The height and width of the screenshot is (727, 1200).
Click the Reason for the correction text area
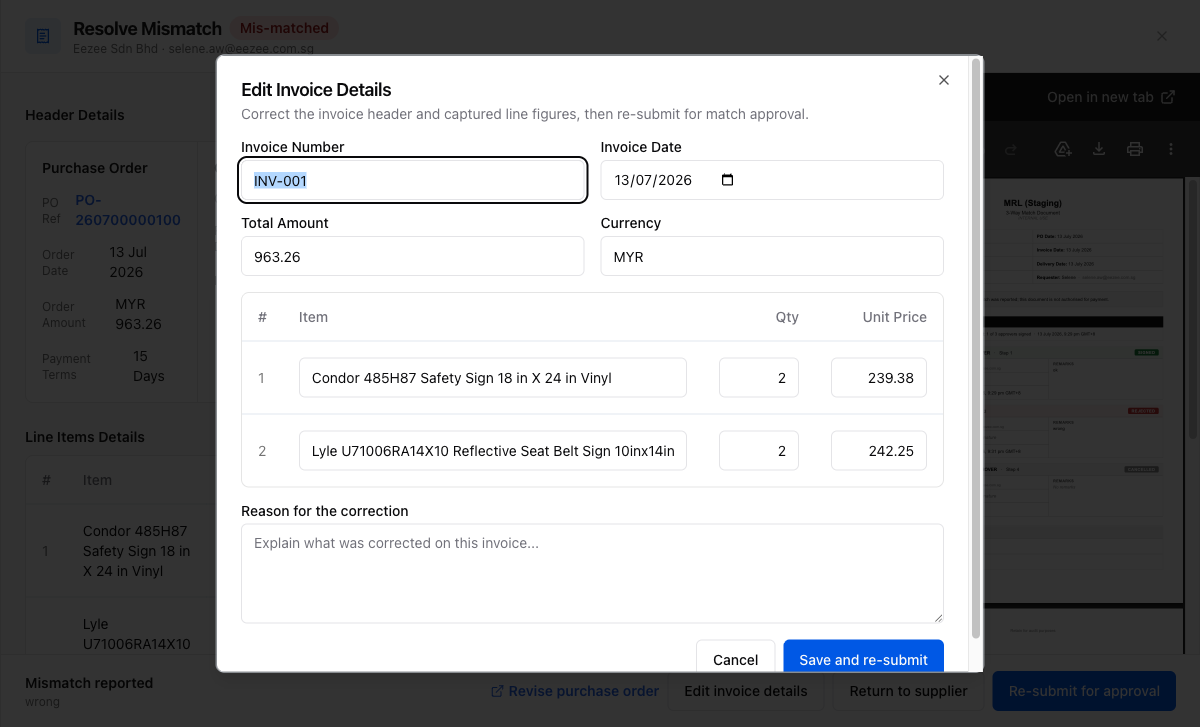coord(592,574)
